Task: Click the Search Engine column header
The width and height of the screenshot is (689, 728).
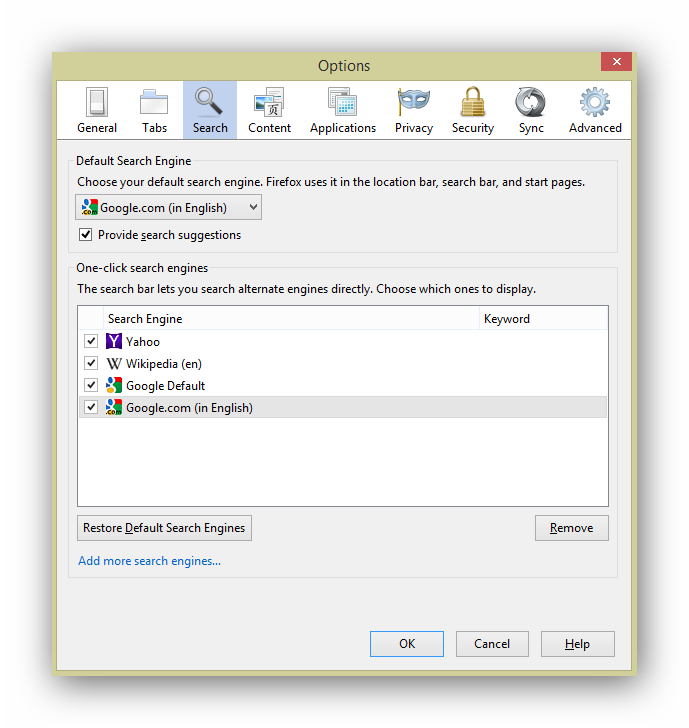Action: click(291, 318)
